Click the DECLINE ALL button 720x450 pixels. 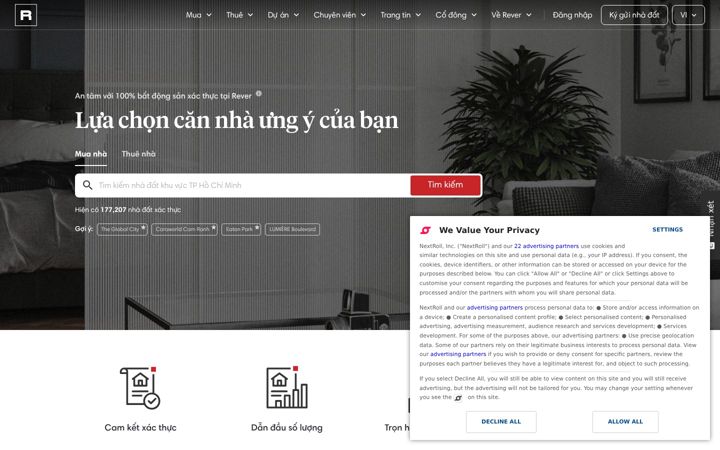click(x=501, y=422)
